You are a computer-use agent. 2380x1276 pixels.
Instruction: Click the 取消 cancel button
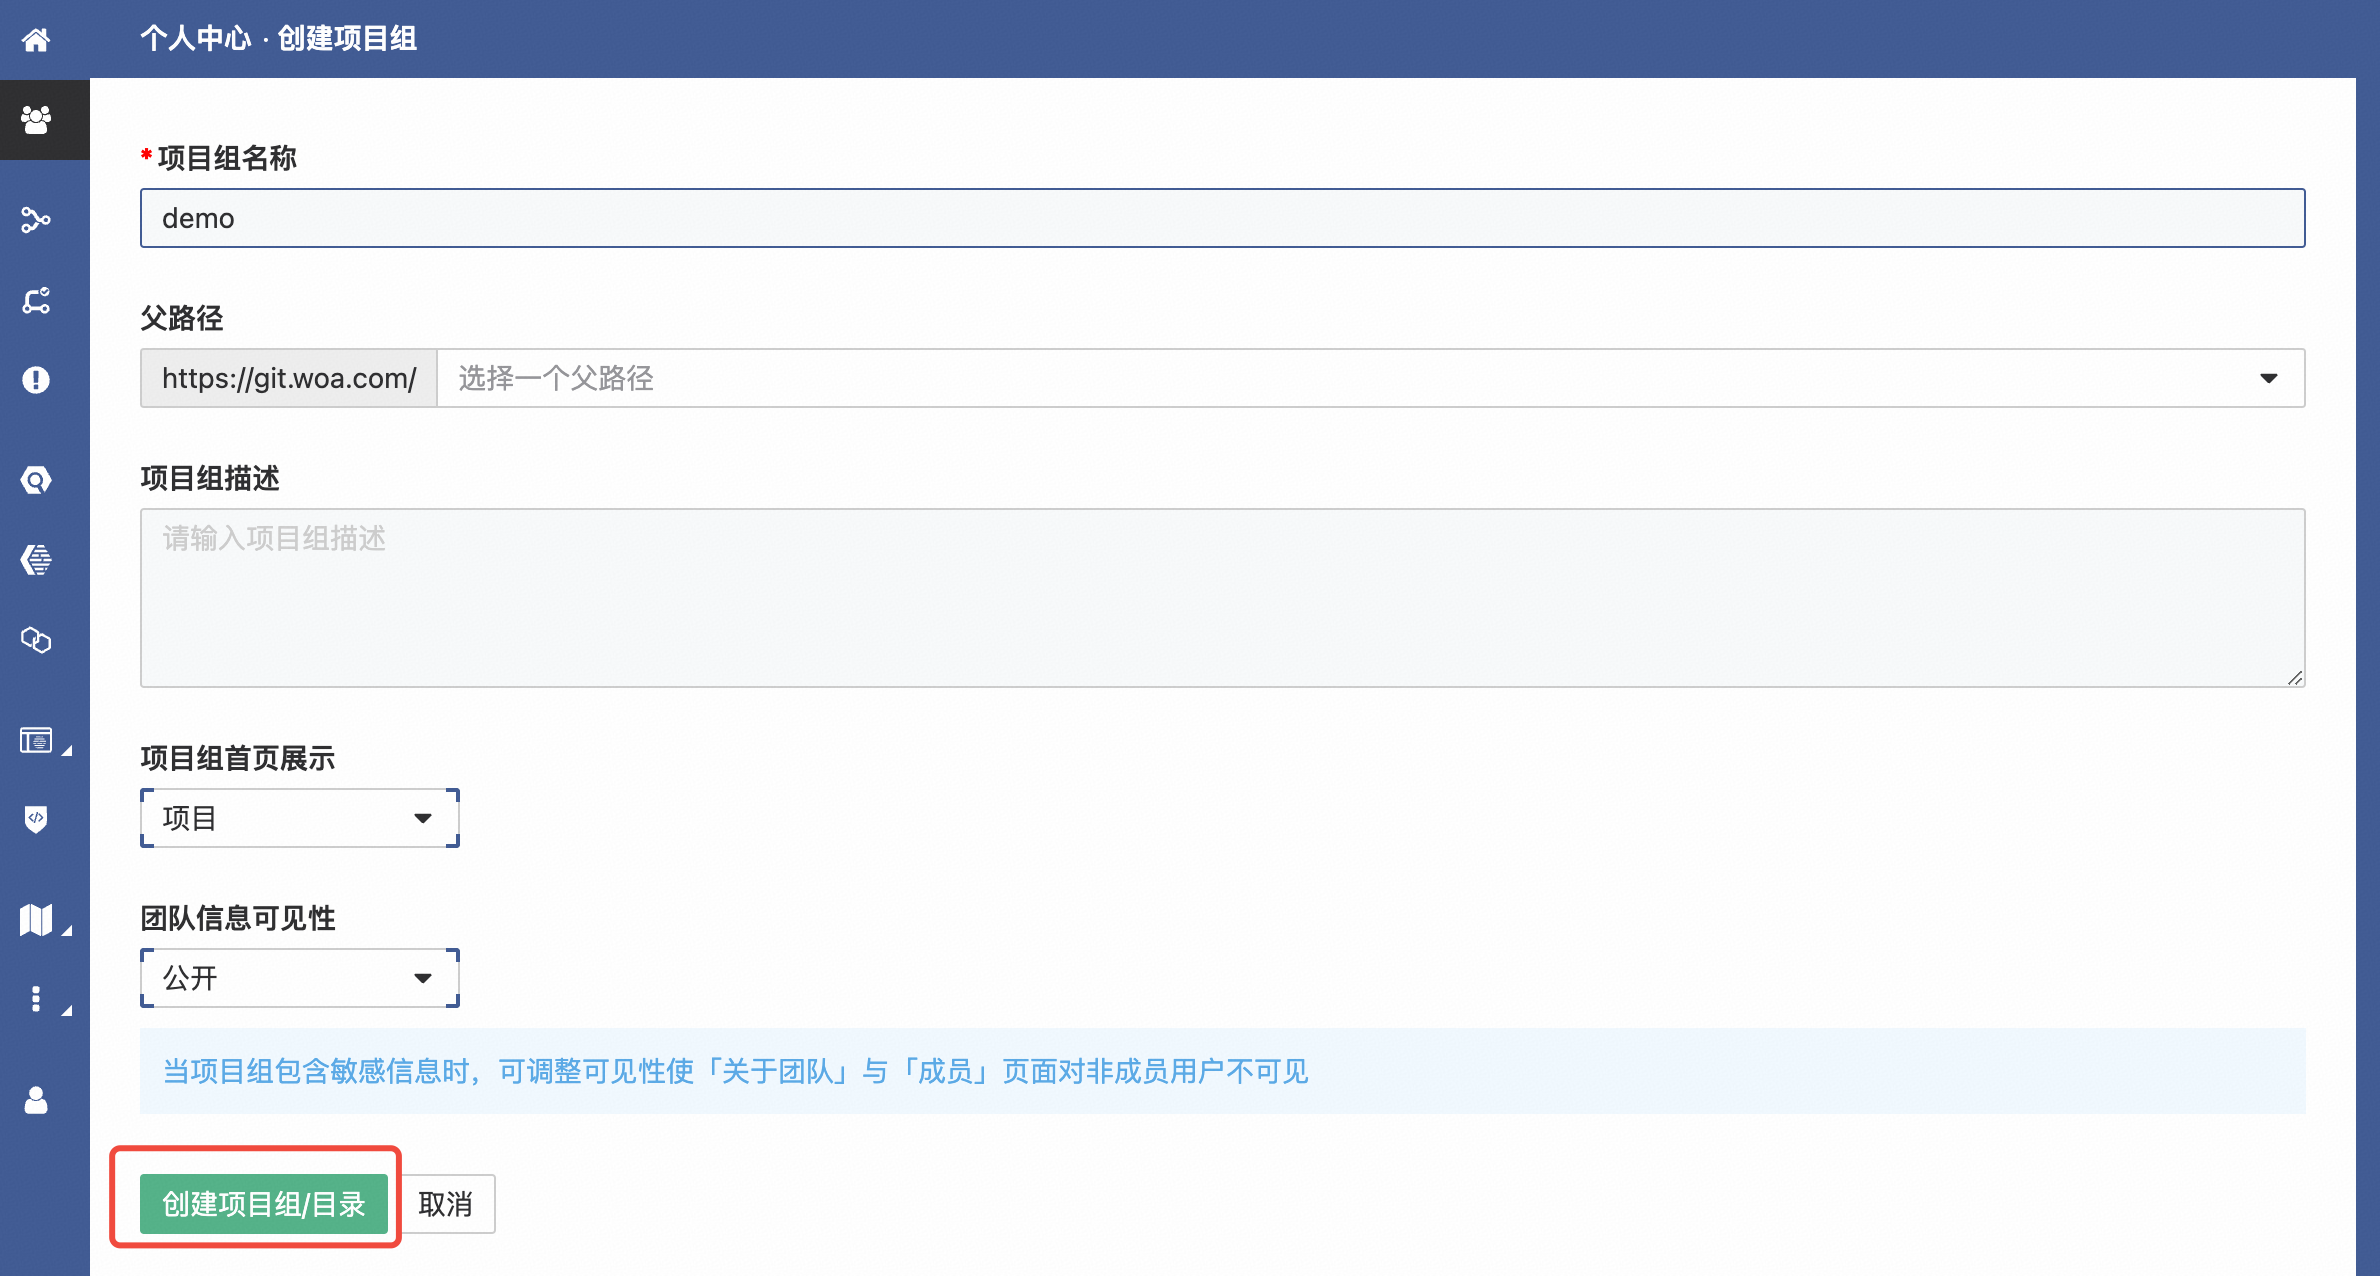[445, 1204]
